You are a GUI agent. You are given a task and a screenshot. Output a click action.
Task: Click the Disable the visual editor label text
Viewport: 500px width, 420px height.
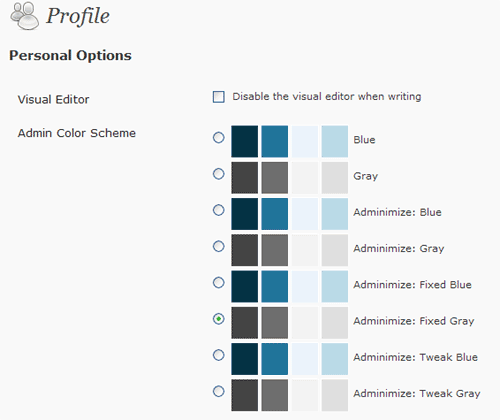(327, 97)
